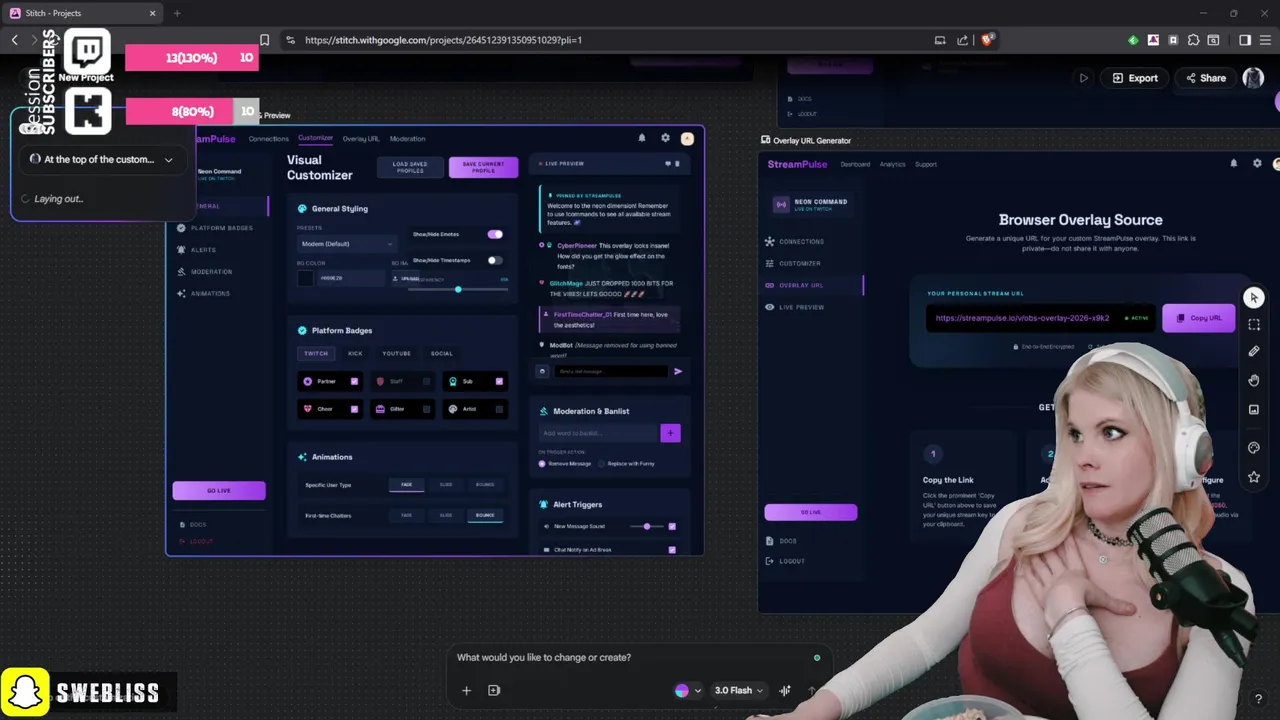Click the share page icon in address bar

[962, 40]
